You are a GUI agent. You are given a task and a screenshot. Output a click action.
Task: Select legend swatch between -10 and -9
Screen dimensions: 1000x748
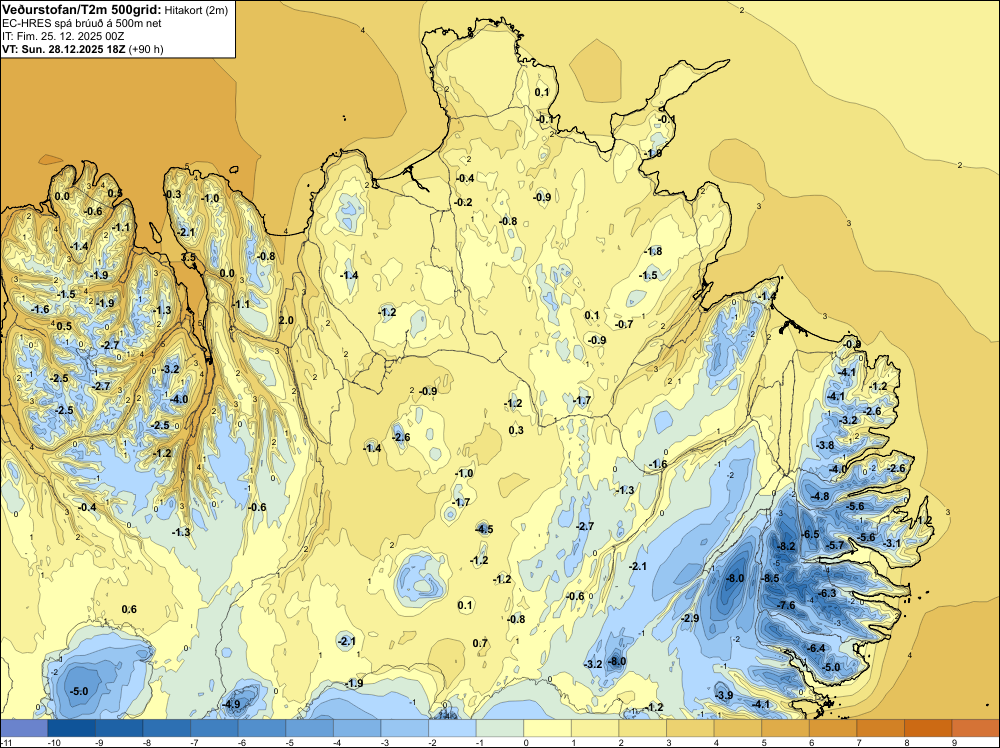(x=71, y=728)
